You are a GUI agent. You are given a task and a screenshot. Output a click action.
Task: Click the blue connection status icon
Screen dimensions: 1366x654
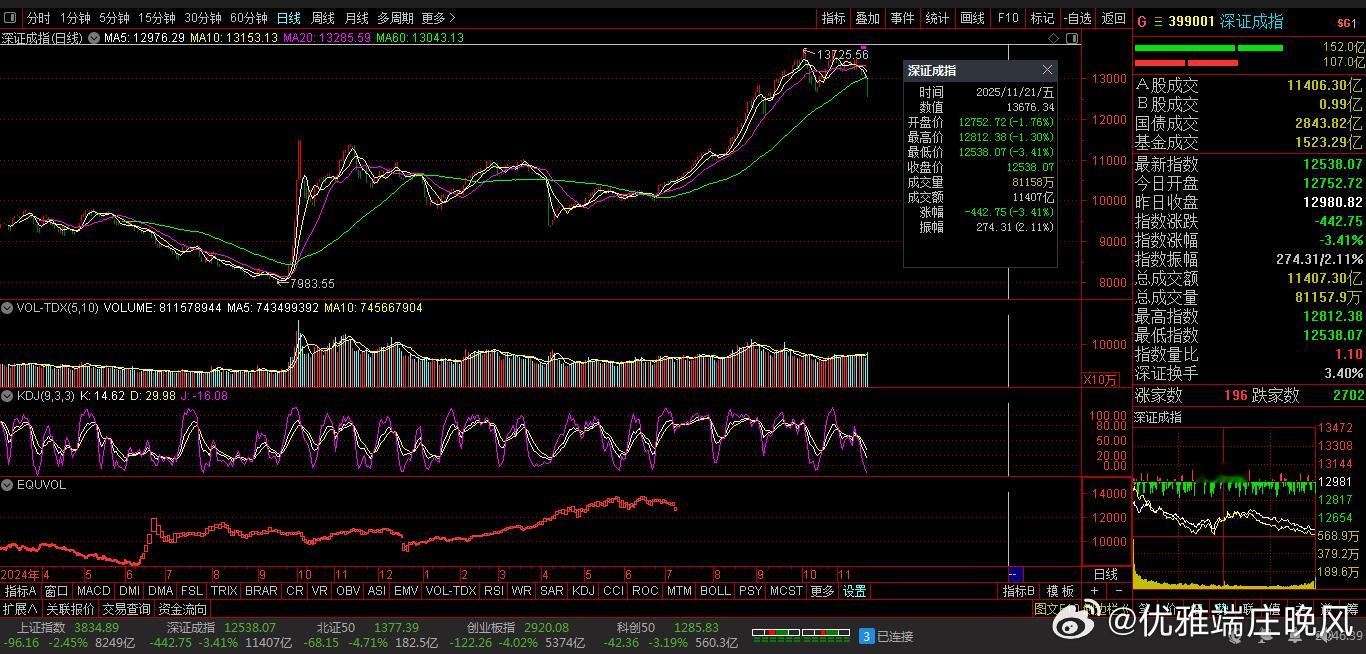[x=867, y=635]
